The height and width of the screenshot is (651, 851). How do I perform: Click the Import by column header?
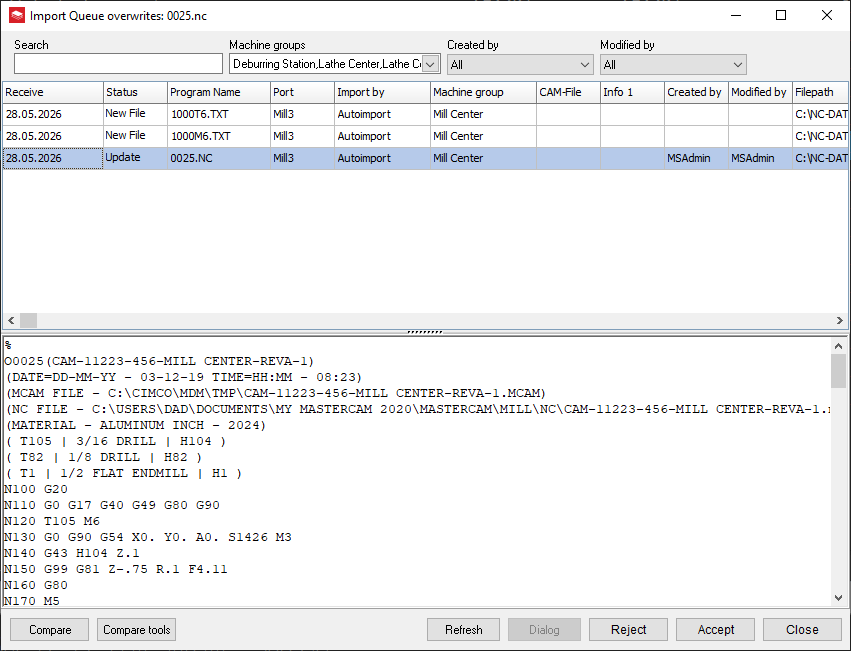[x=382, y=92]
